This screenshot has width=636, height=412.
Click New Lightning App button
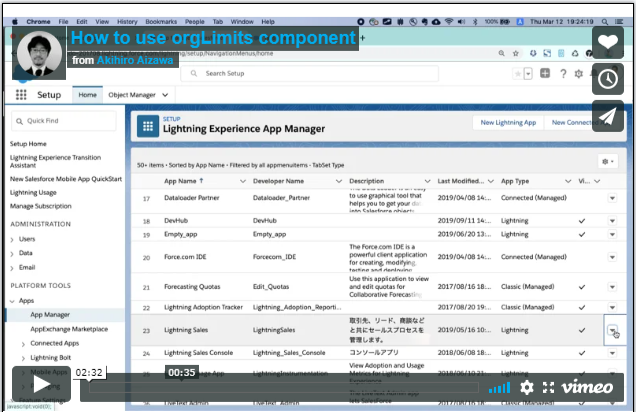pos(508,122)
